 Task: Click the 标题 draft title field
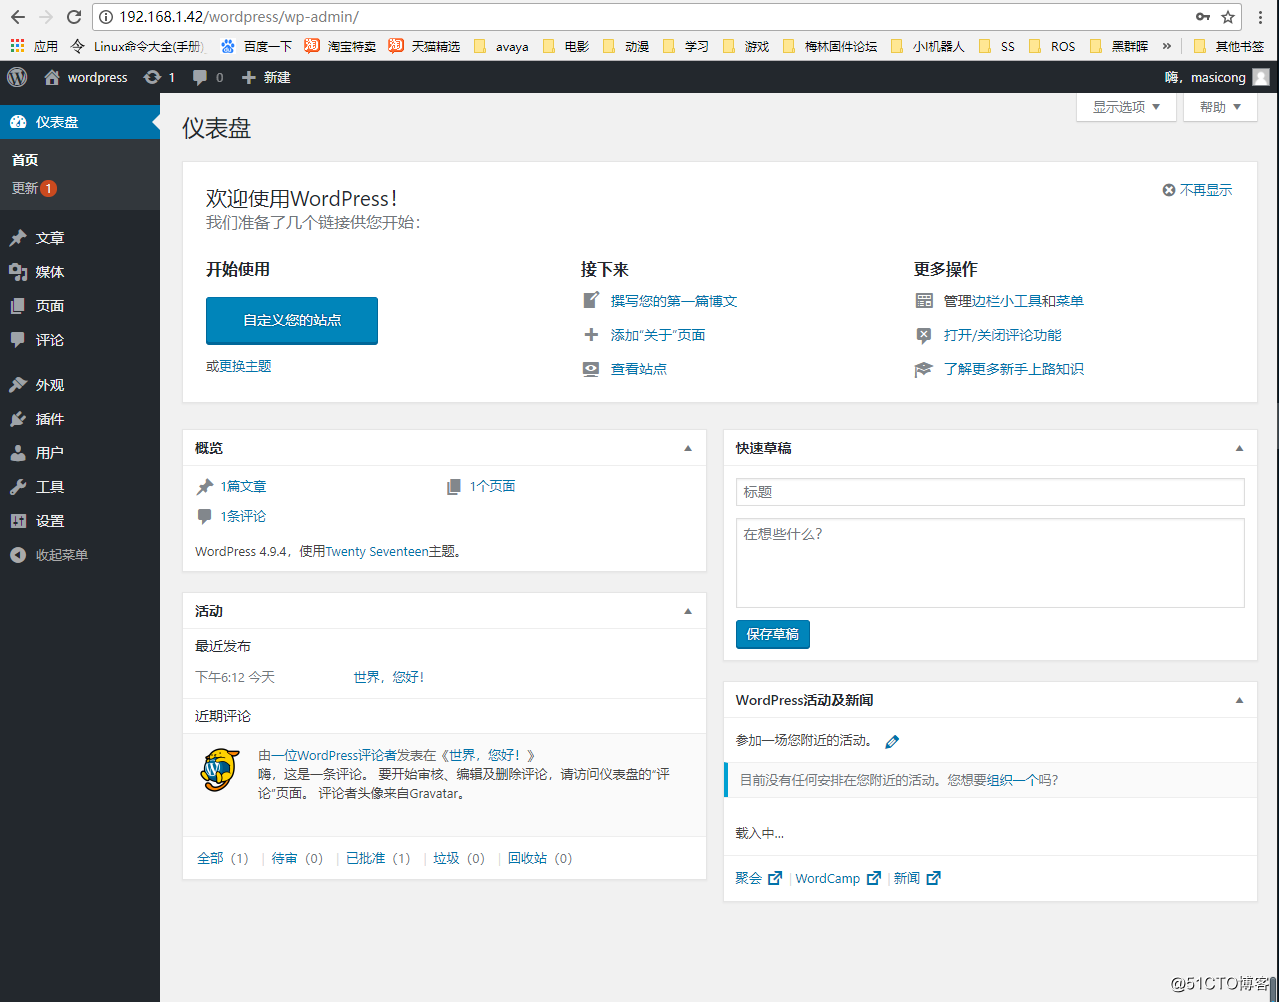pos(990,492)
